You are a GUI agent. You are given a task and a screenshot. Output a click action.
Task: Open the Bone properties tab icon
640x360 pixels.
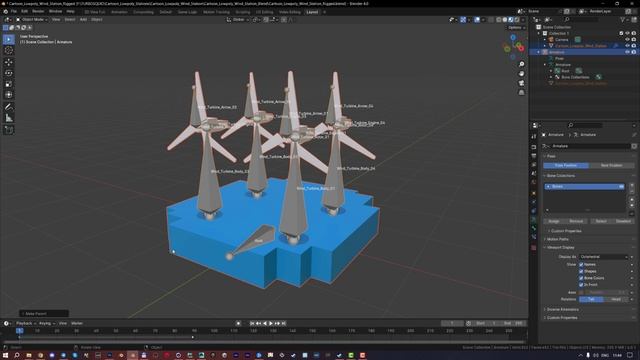(534, 229)
